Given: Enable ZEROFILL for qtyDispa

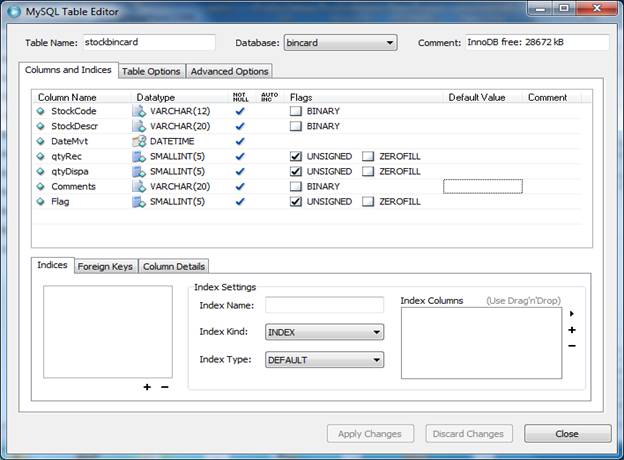Looking at the screenshot, I should 368,172.
